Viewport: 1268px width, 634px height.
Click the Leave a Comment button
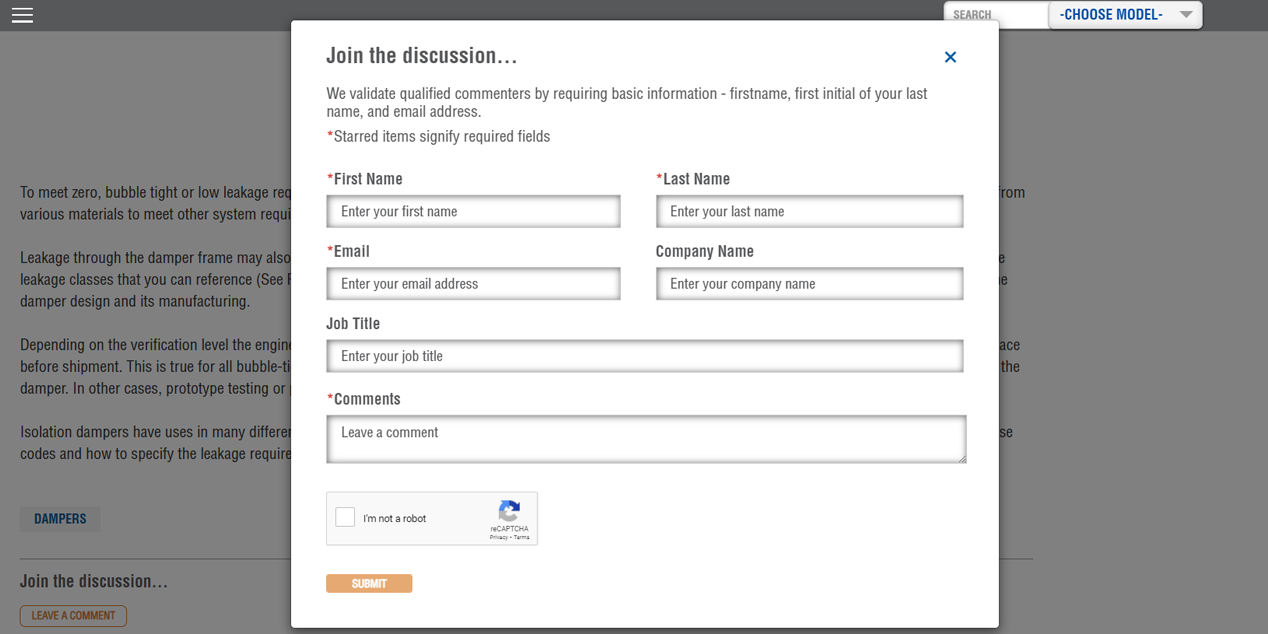coord(73,616)
